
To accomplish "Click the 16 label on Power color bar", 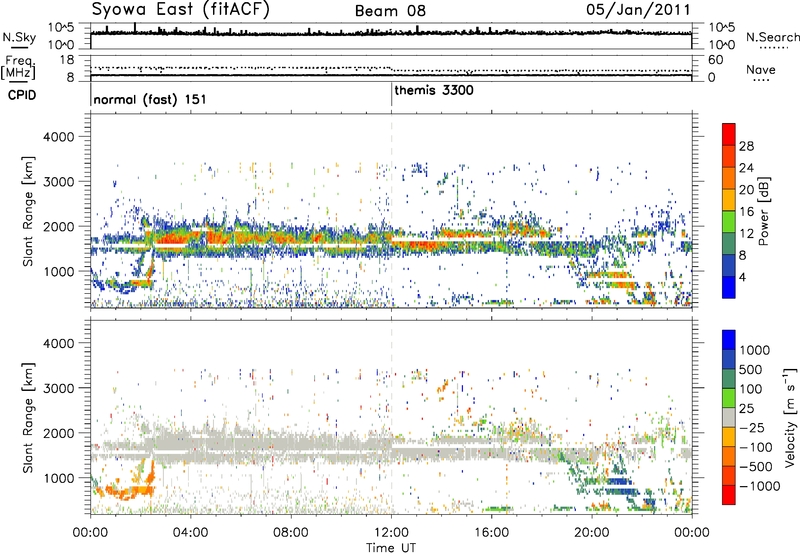I will coord(746,212).
